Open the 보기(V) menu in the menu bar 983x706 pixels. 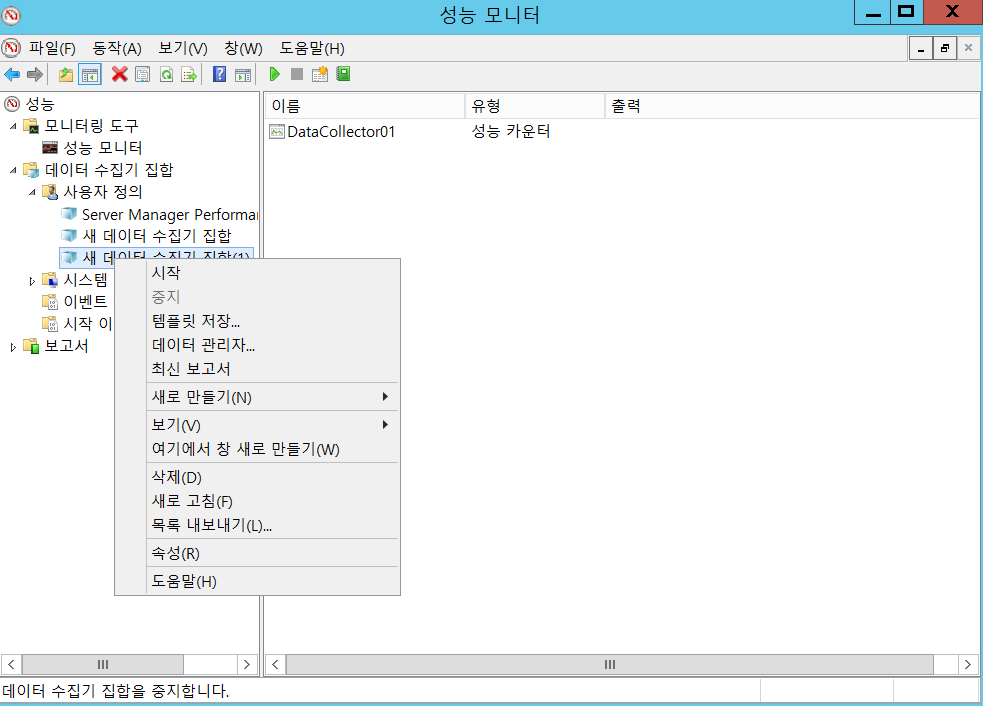coord(182,48)
